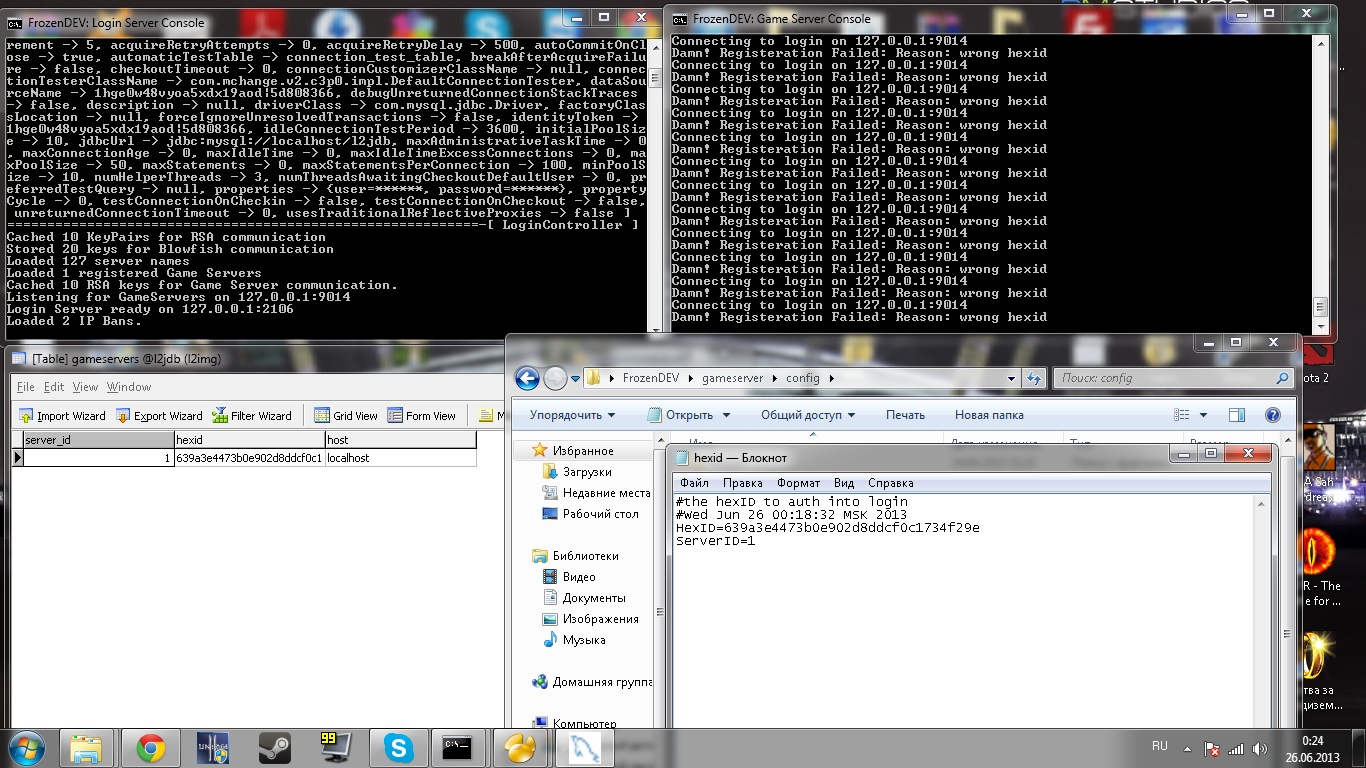Open the Справка menu in Notepad
Viewport: 1366px width, 768px height.
(891, 483)
